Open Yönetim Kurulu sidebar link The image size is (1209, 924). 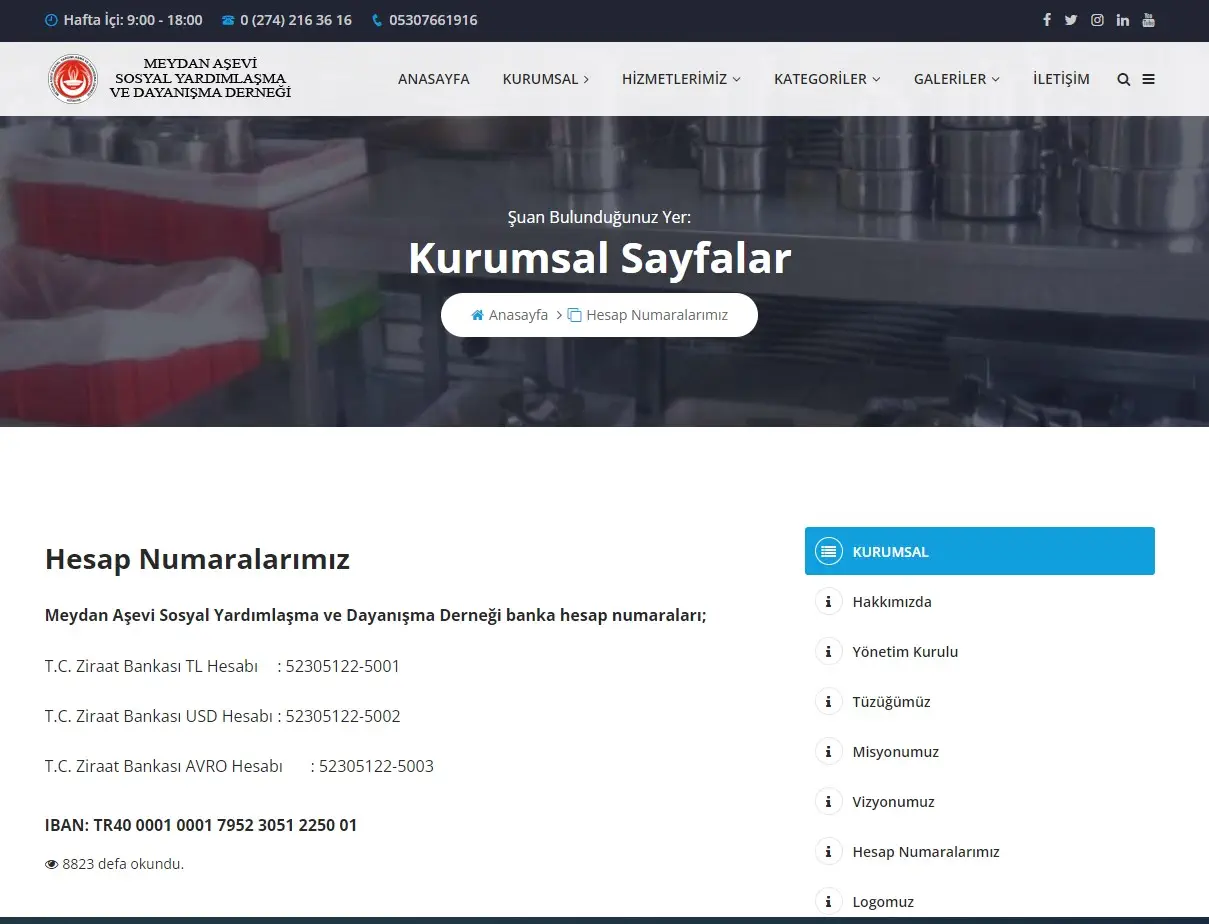(x=905, y=652)
